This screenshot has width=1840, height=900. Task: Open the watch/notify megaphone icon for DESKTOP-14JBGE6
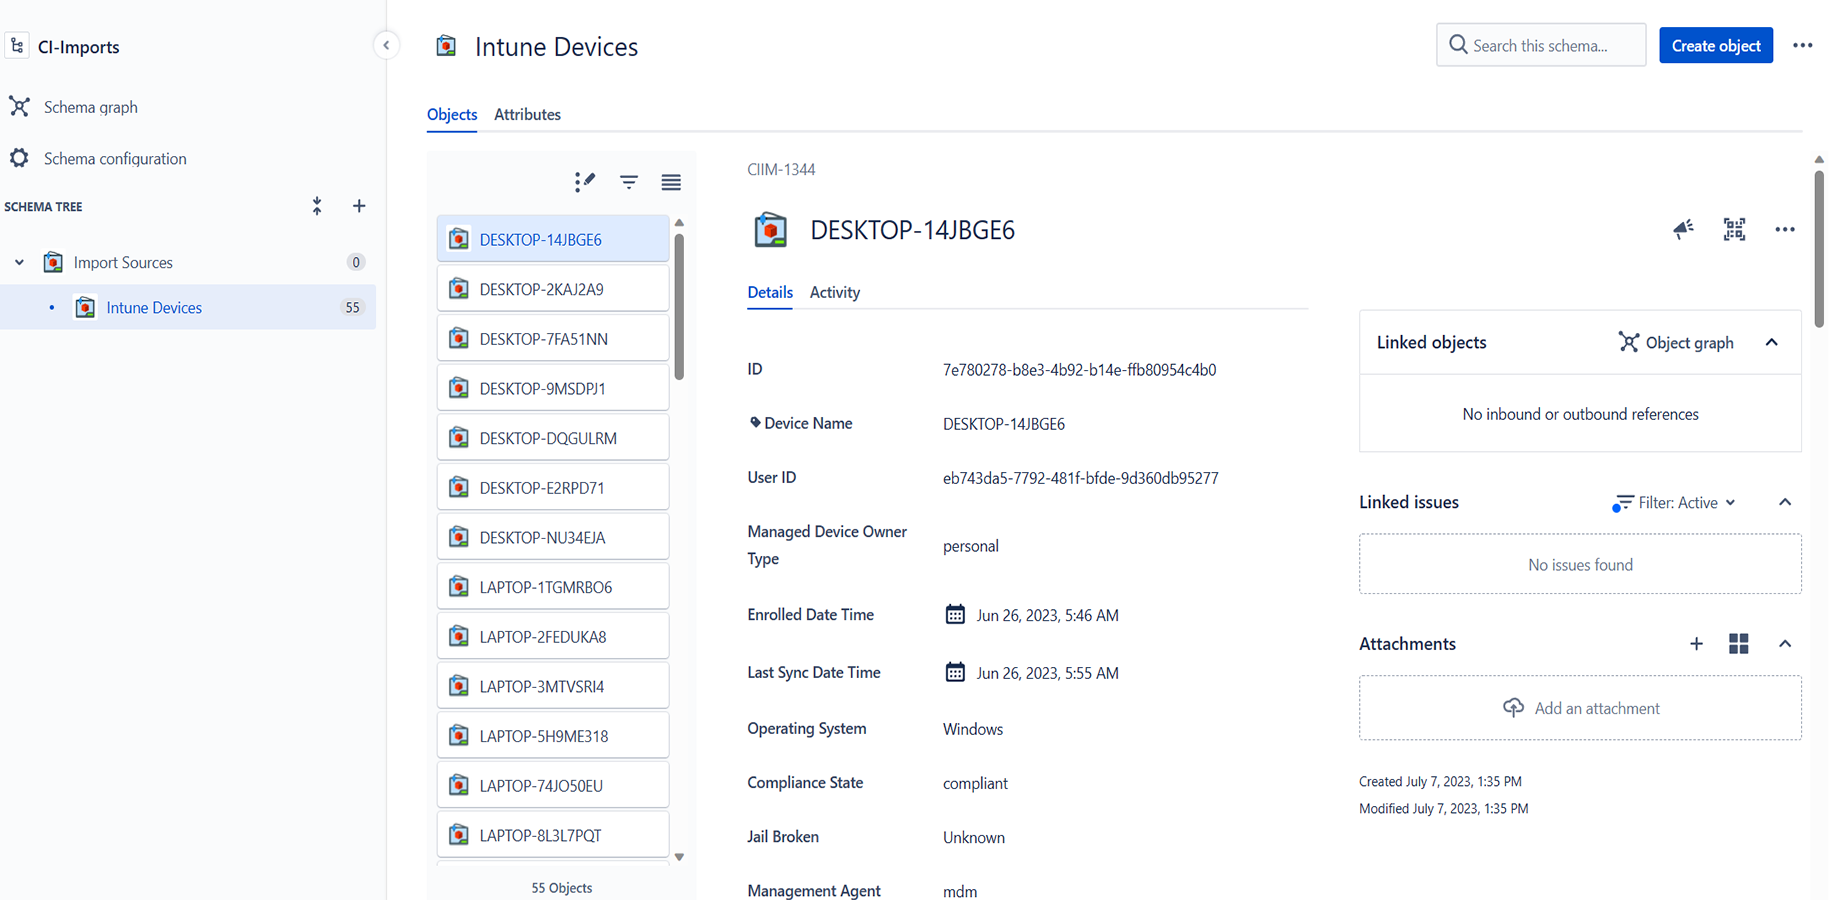click(x=1684, y=229)
